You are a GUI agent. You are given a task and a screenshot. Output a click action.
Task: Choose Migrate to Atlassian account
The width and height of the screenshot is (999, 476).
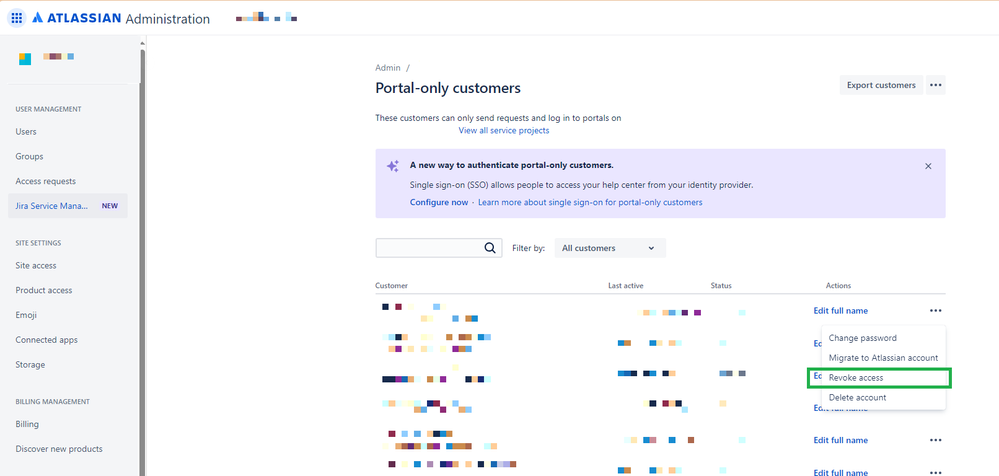coord(883,358)
